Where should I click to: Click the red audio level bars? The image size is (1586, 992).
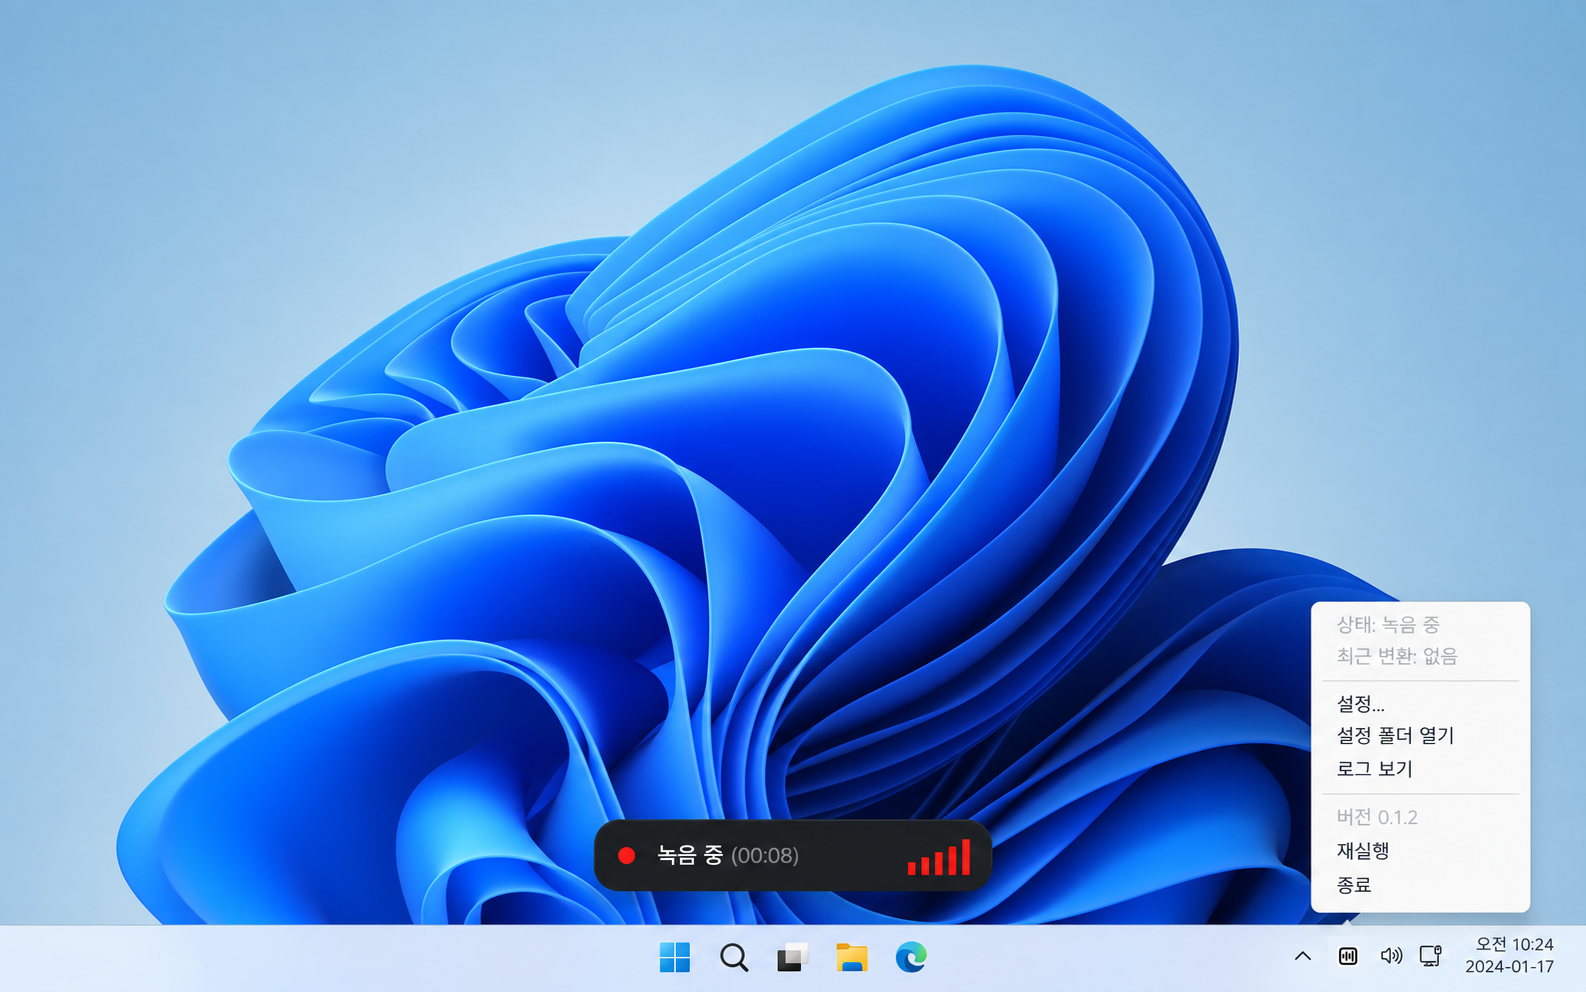click(939, 858)
